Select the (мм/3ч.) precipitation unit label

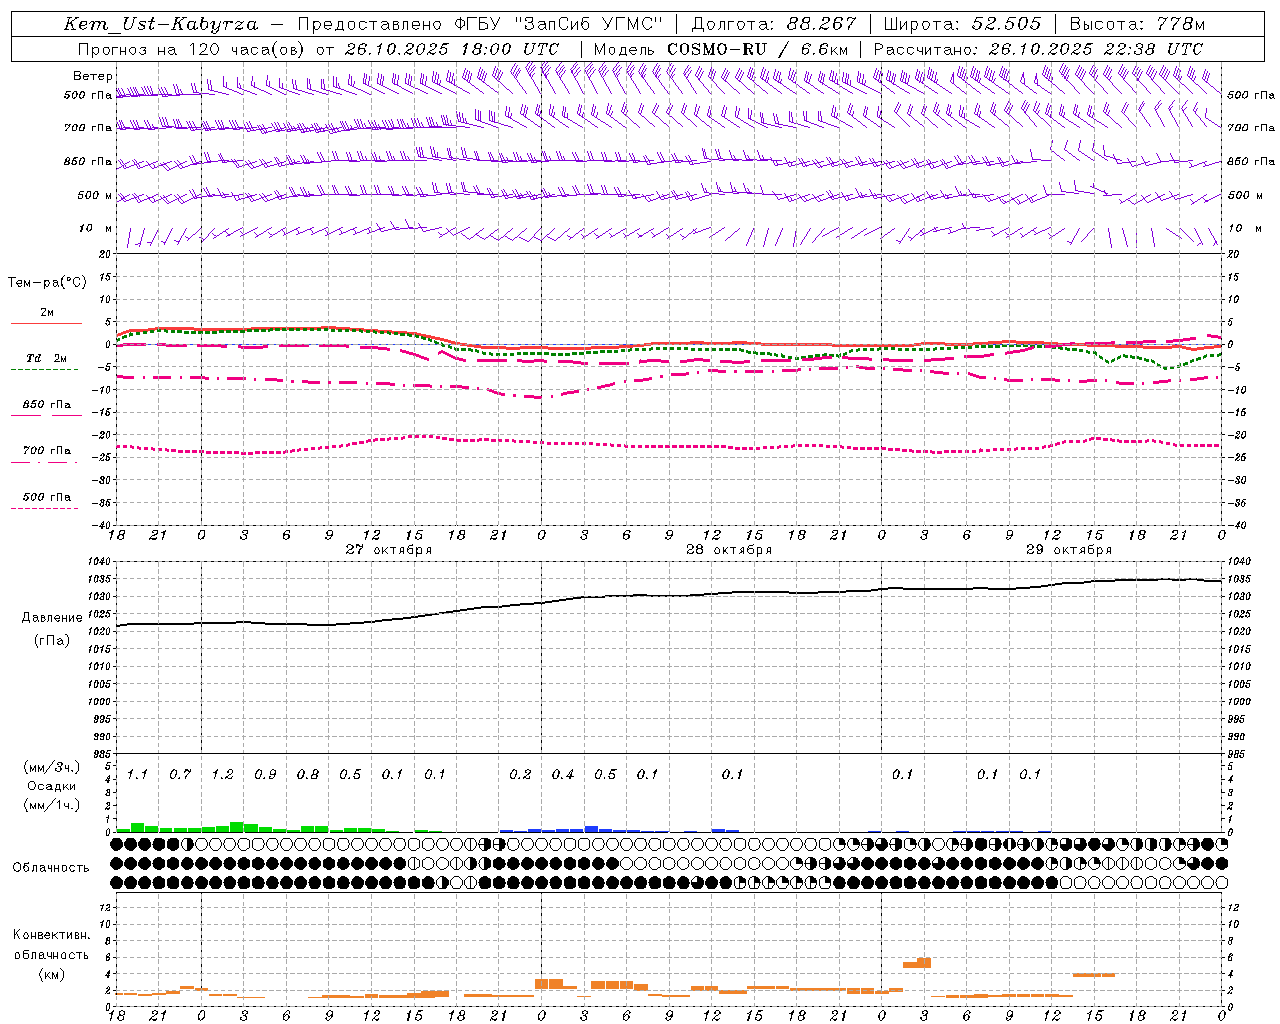[x=51, y=767]
